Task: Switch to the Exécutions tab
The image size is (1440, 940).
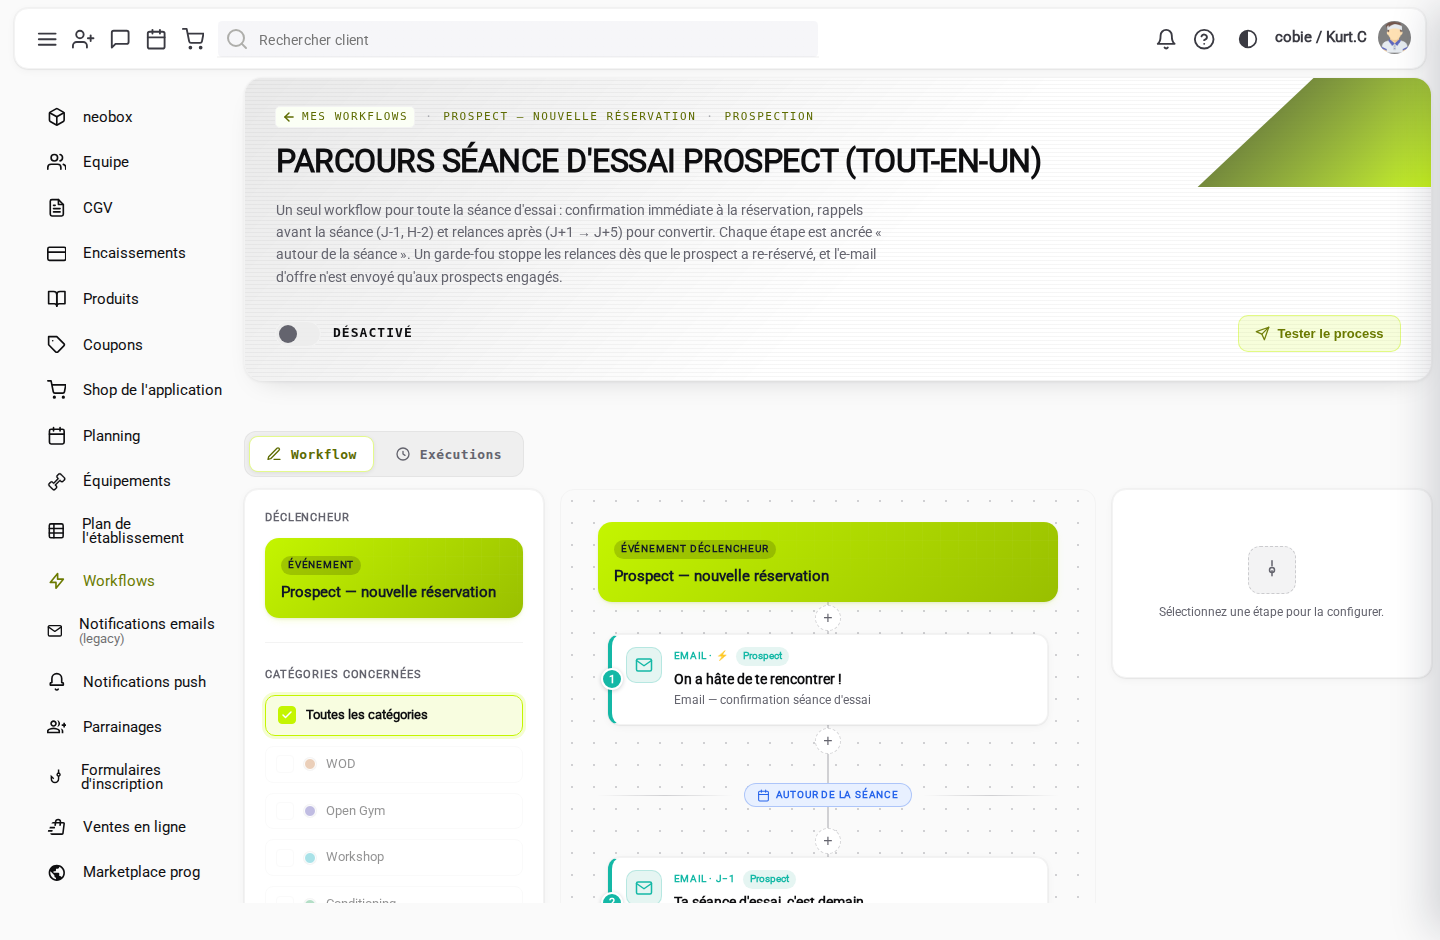Action: pos(448,454)
